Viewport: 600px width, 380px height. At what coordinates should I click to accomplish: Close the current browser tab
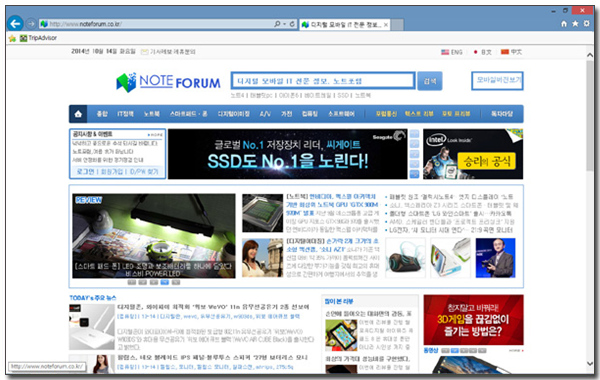click(x=386, y=25)
